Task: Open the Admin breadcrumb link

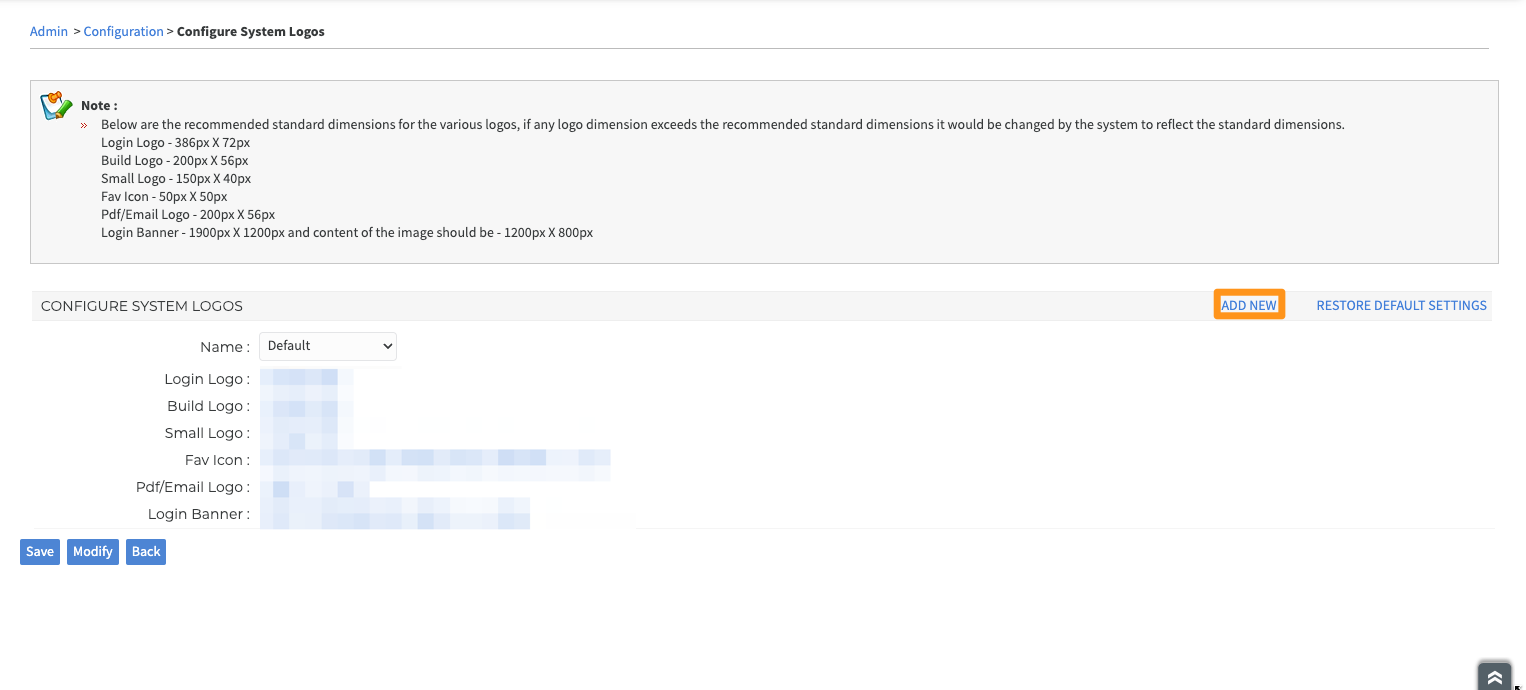Action: point(49,31)
